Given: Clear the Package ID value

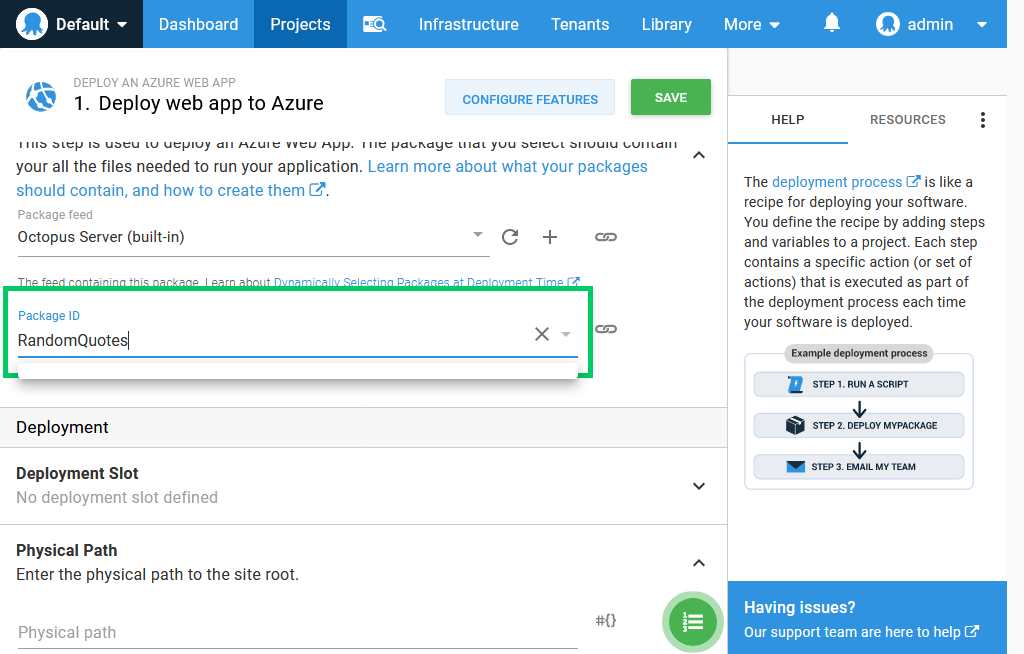Looking at the screenshot, I should (x=541, y=334).
